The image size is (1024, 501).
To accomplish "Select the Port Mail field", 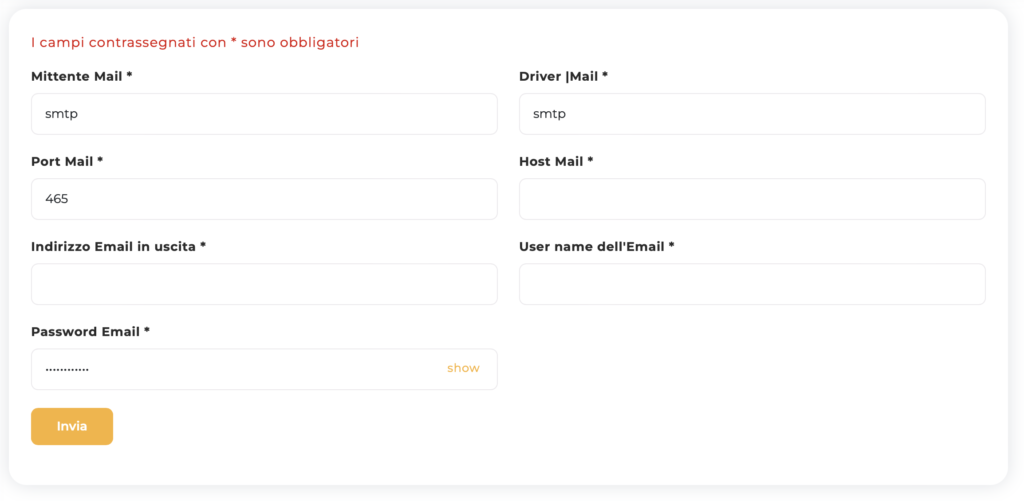I will (x=264, y=199).
